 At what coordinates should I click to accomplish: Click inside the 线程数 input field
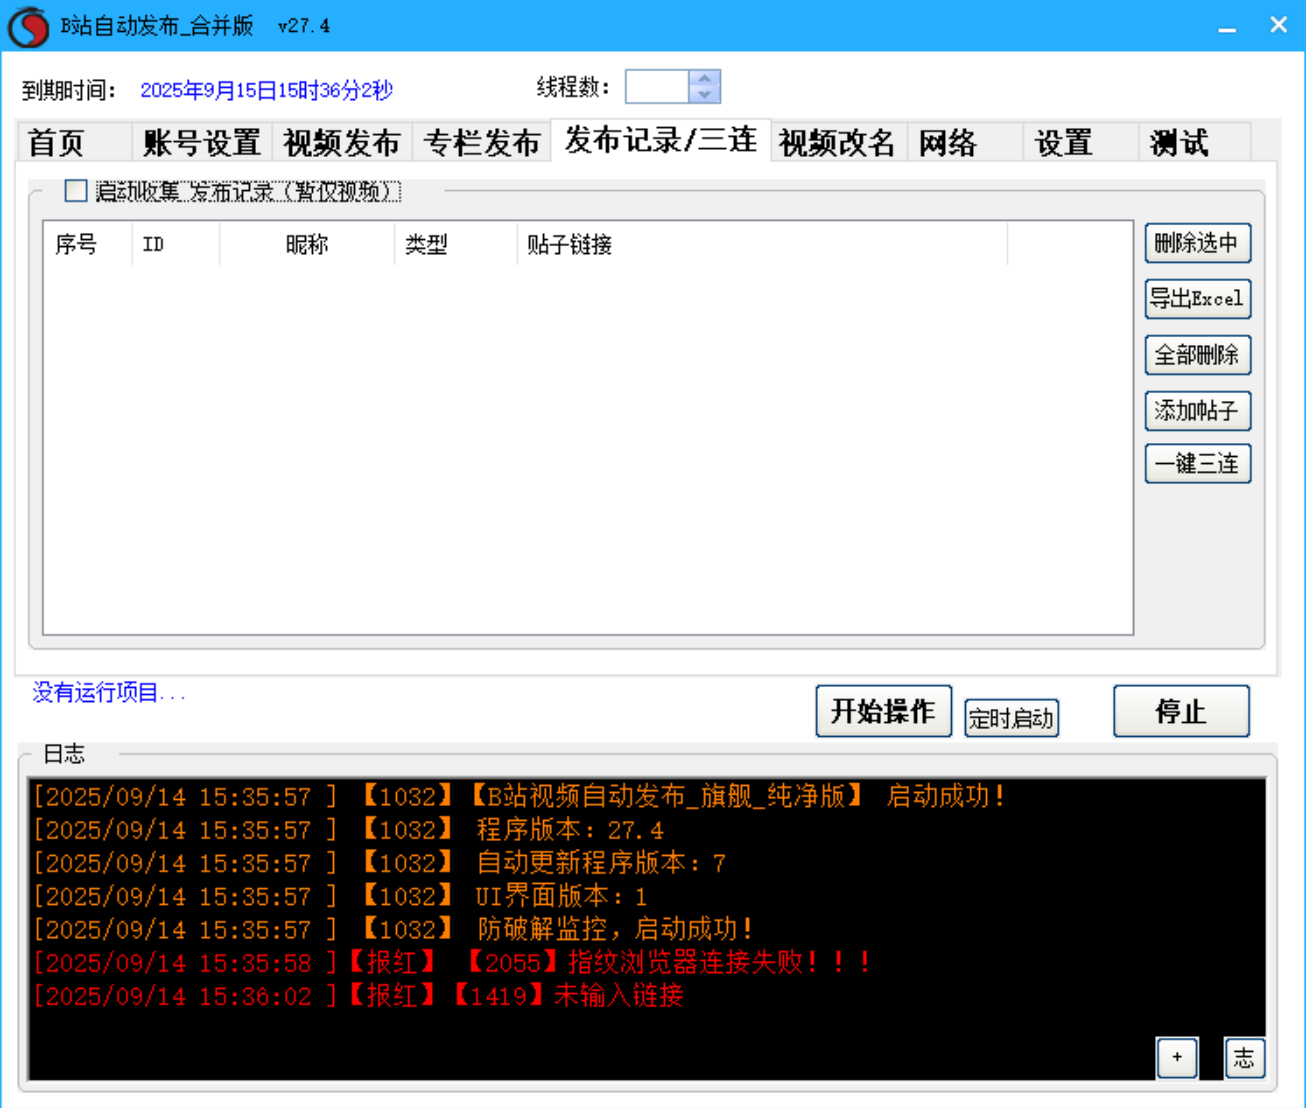[x=655, y=87]
